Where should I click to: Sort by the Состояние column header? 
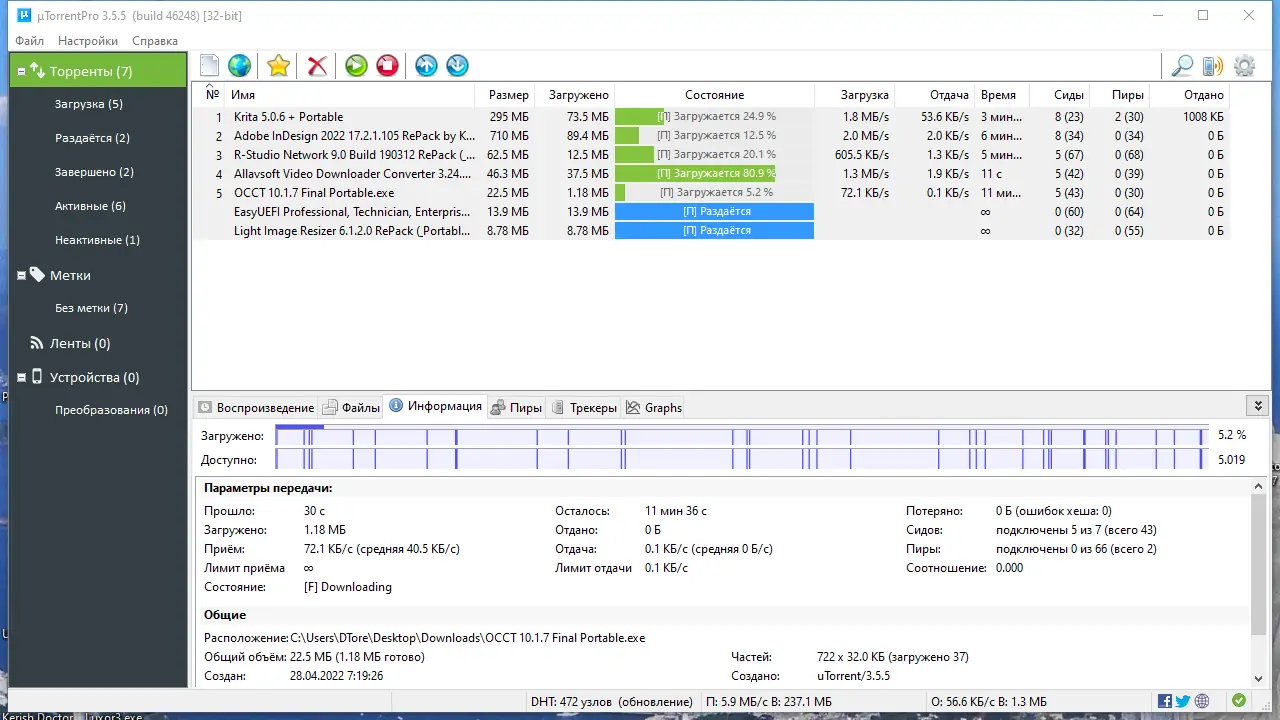click(714, 95)
